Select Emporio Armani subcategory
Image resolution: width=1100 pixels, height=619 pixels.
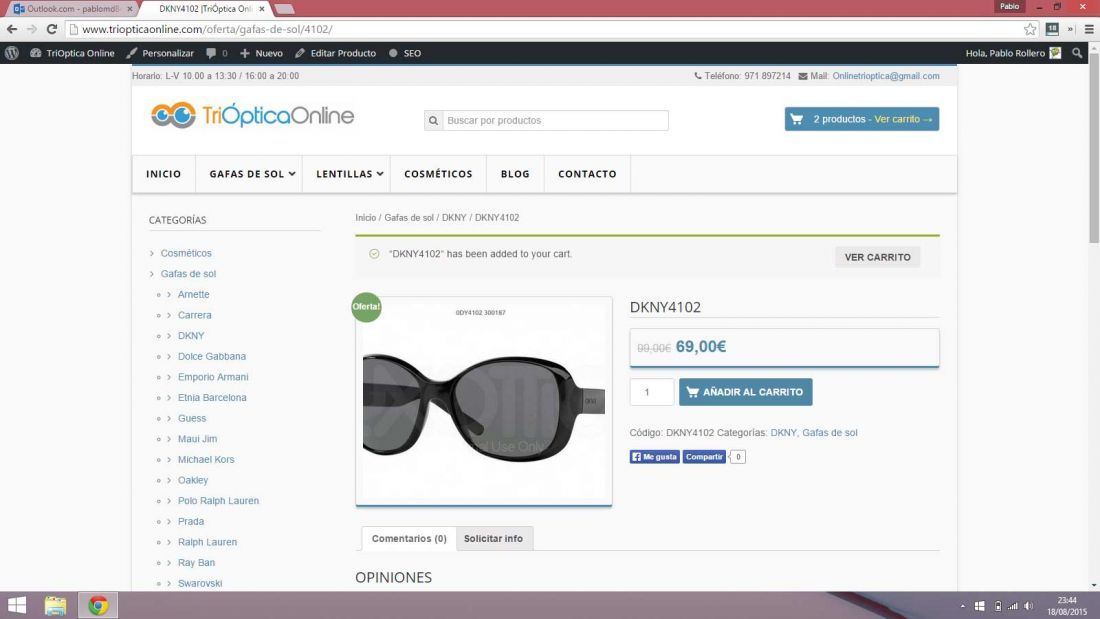(x=213, y=377)
